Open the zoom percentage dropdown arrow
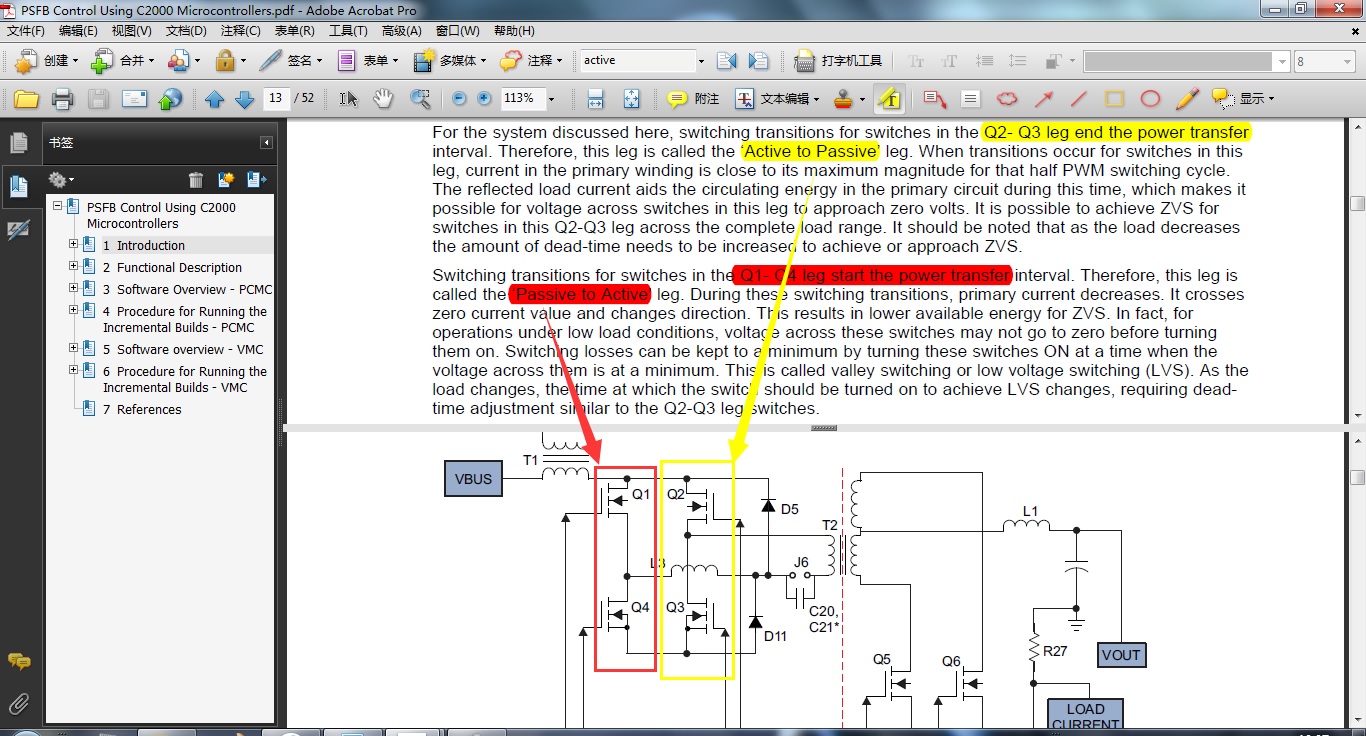The image size is (1366, 736). (x=551, y=99)
